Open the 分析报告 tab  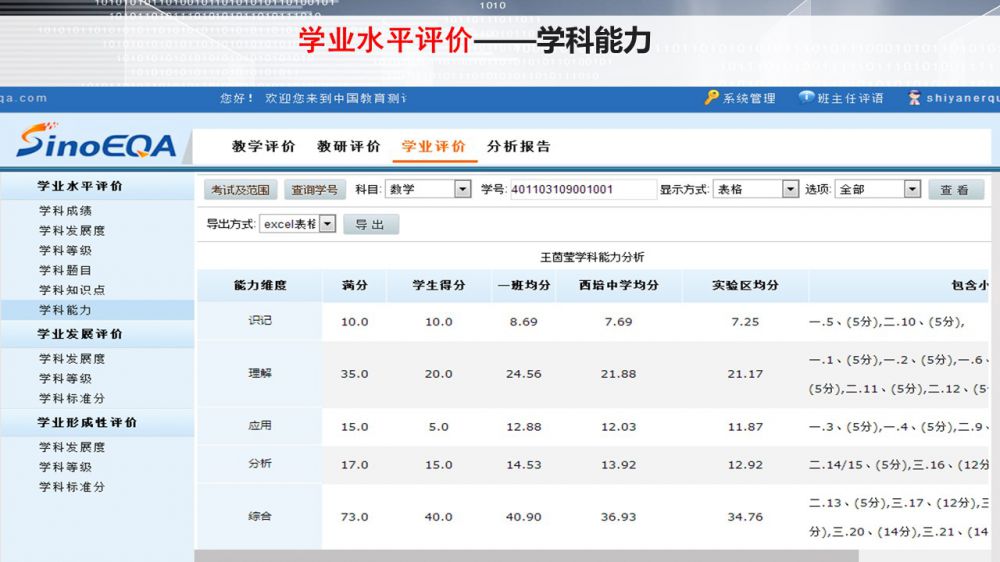coord(519,146)
